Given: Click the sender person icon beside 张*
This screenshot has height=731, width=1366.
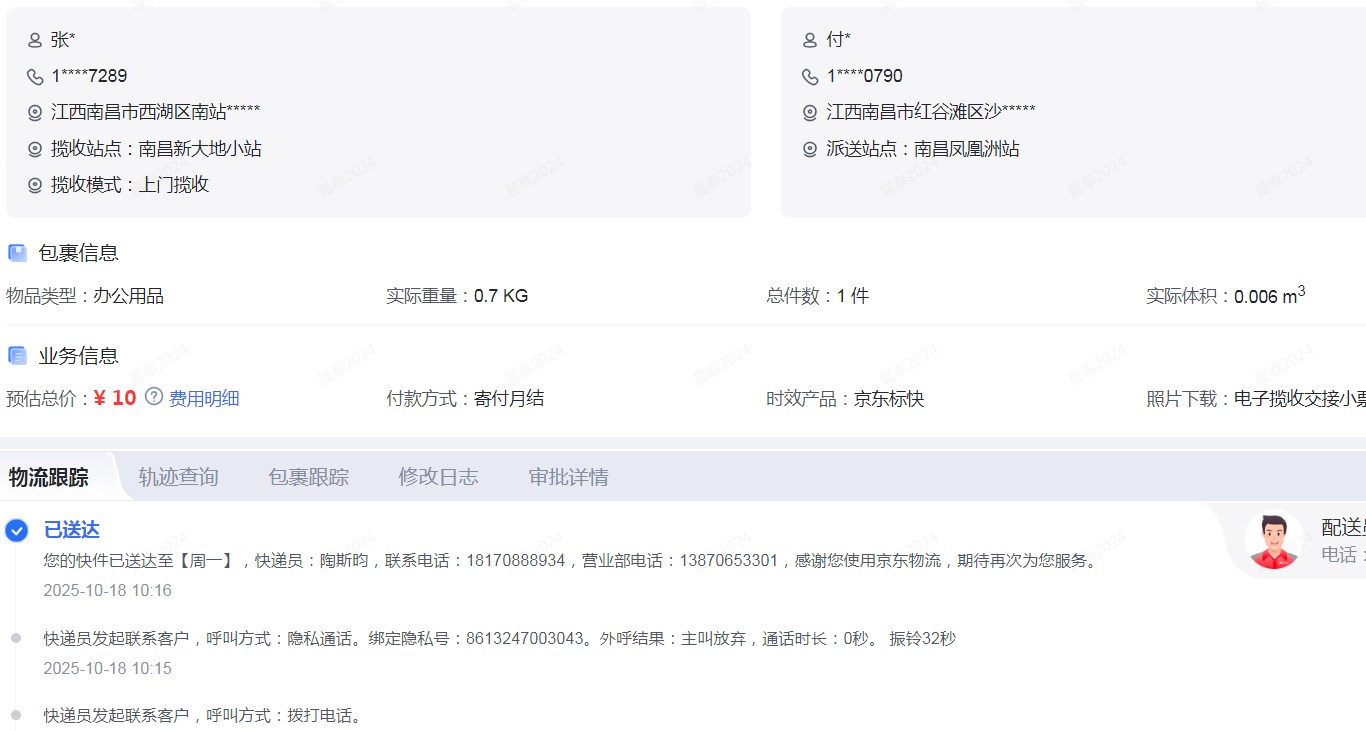Looking at the screenshot, I should tap(35, 41).
